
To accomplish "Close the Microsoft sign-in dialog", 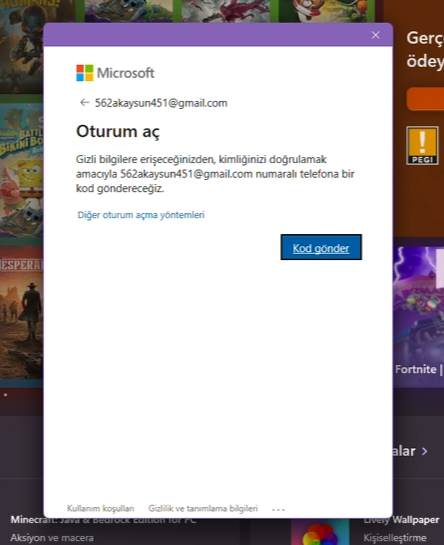I will point(375,35).
